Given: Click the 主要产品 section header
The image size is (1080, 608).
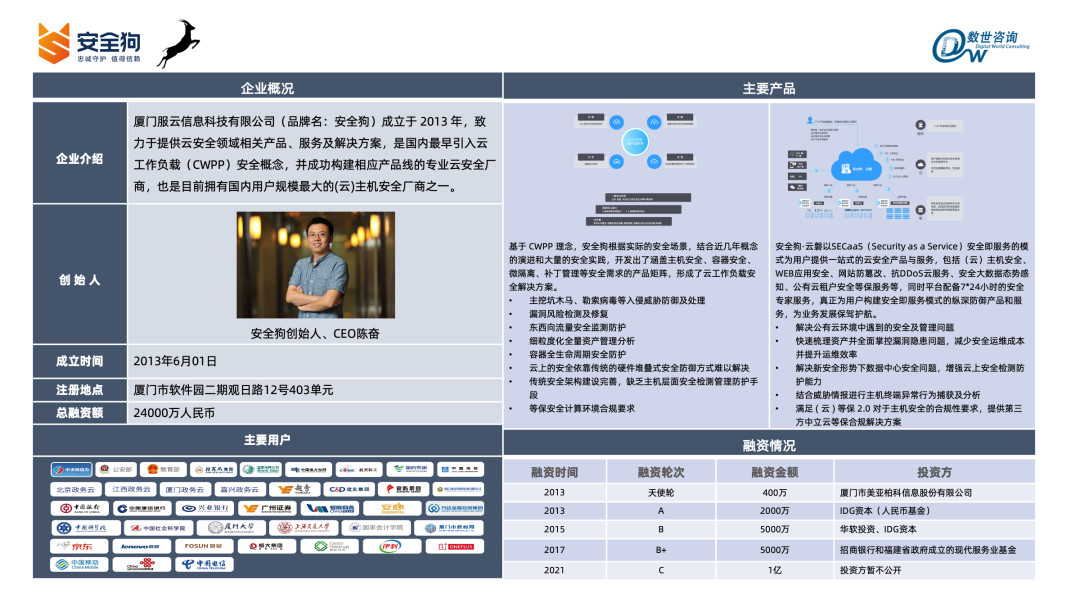Looking at the screenshot, I should coord(769,88).
